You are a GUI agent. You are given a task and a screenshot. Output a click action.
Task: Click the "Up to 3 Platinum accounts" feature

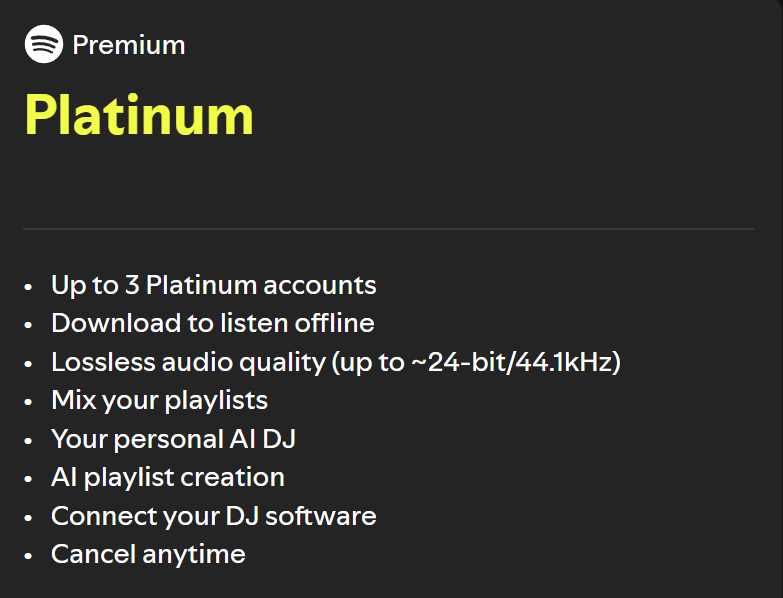[x=214, y=285]
